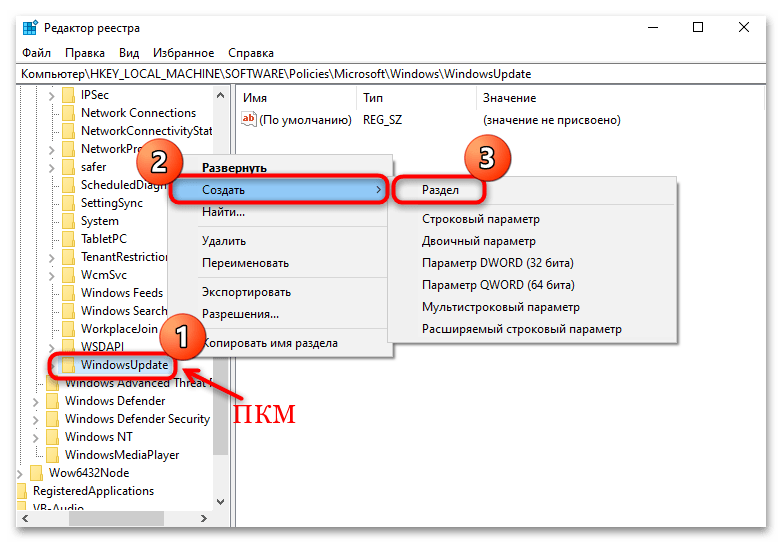Click the Registry Editor app icon in title bar

(30, 28)
